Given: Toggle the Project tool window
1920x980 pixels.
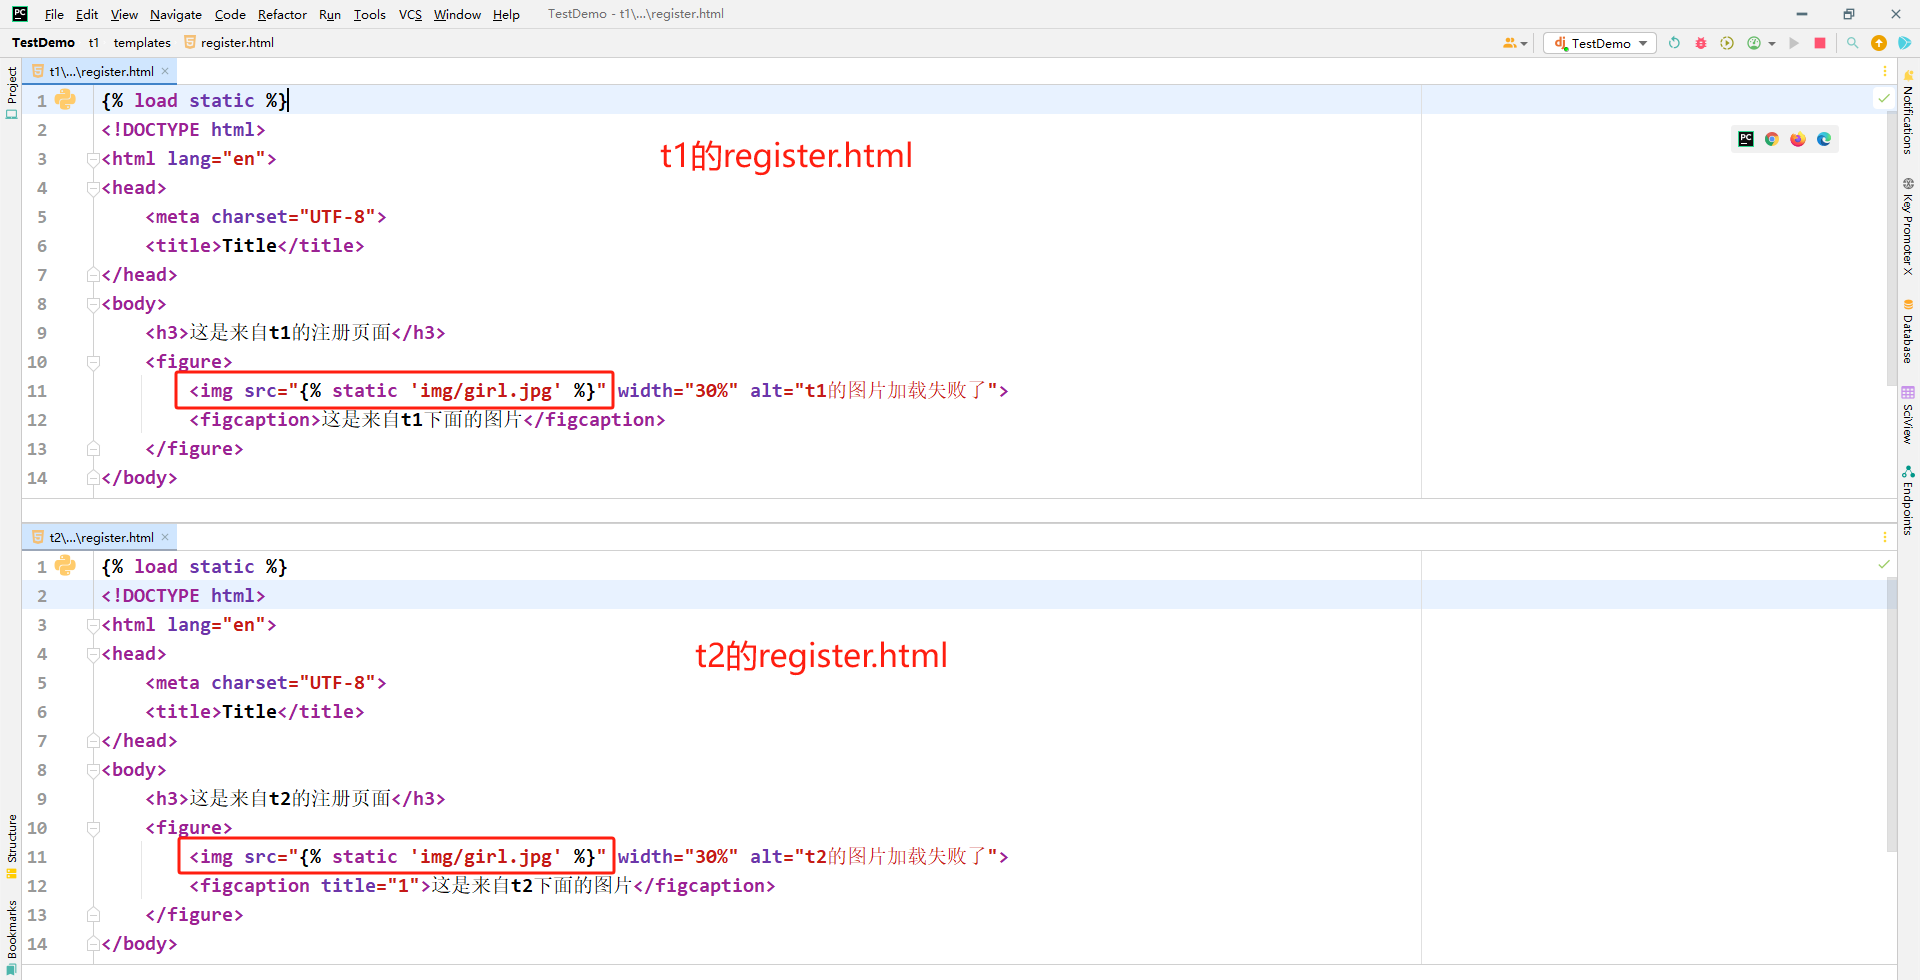Looking at the screenshot, I should point(11,93).
